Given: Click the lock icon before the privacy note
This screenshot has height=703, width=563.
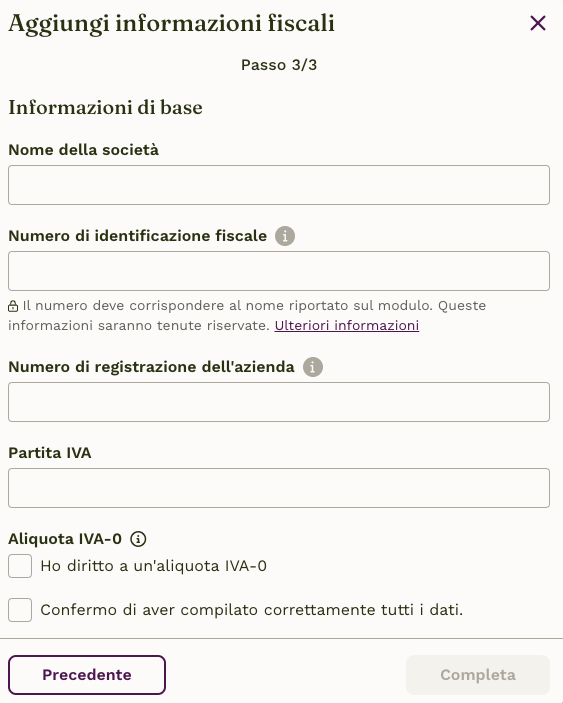Looking at the screenshot, I should click(x=13, y=306).
